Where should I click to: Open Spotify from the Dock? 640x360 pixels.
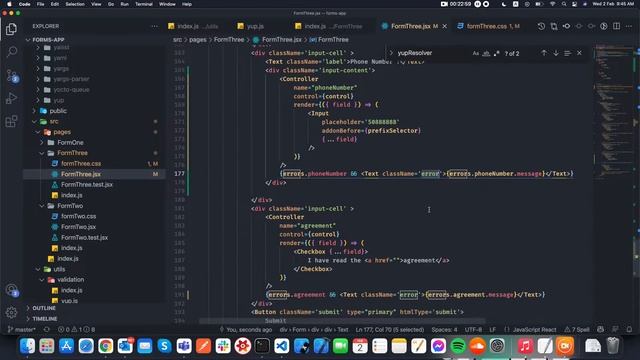pyautogui.click(x=458, y=346)
